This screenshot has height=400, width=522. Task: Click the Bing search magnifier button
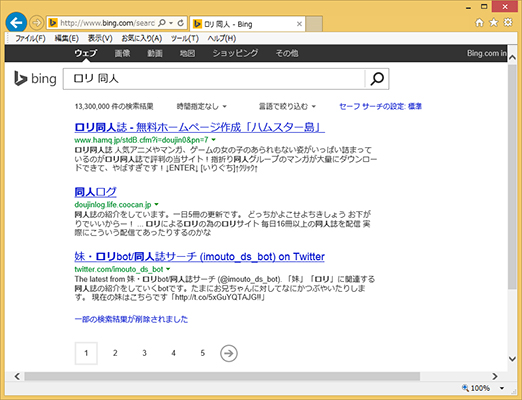tap(377, 79)
